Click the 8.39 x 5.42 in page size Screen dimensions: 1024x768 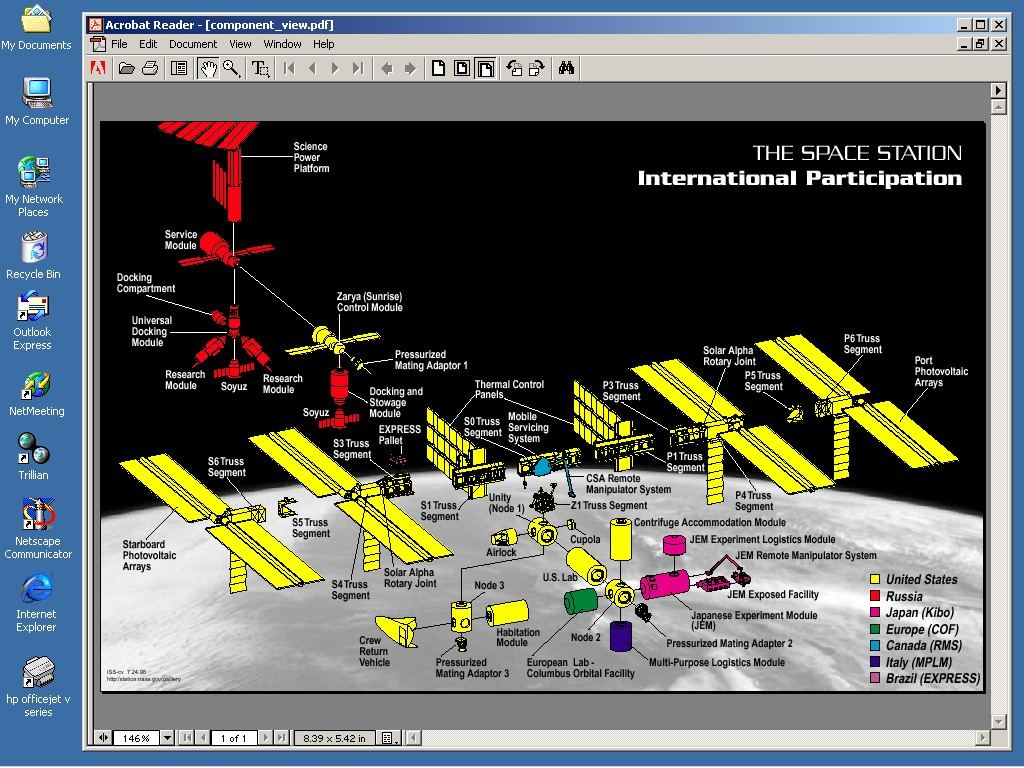(x=334, y=738)
